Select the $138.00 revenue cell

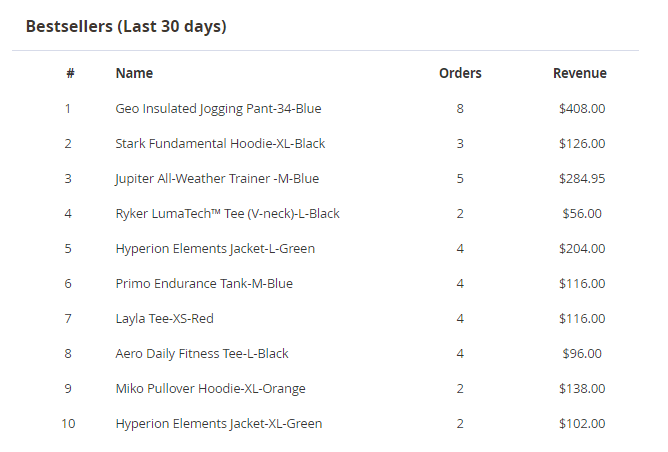click(x=582, y=388)
